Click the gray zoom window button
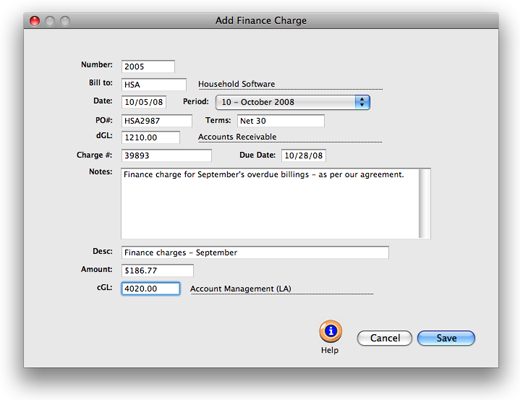This screenshot has height=400, width=520. point(65,21)
